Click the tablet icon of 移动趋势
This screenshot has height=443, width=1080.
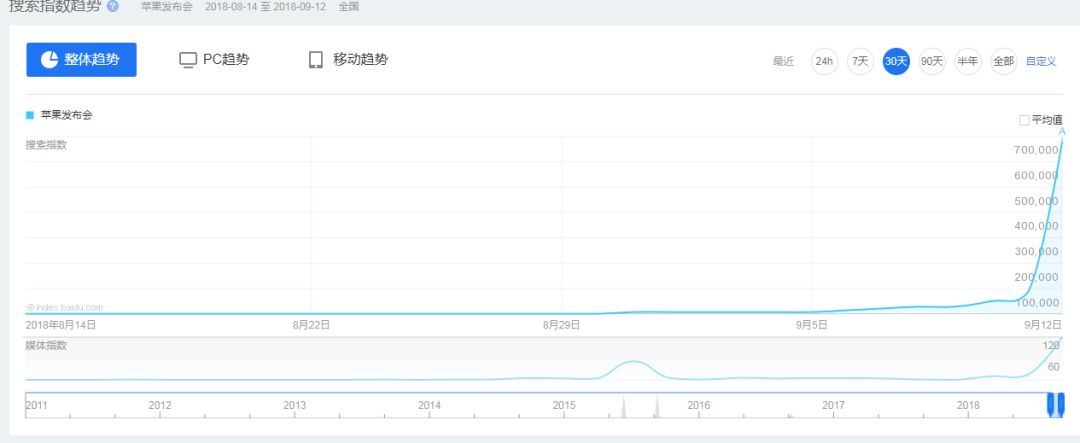pyautogui.click(x=315, y=60)
